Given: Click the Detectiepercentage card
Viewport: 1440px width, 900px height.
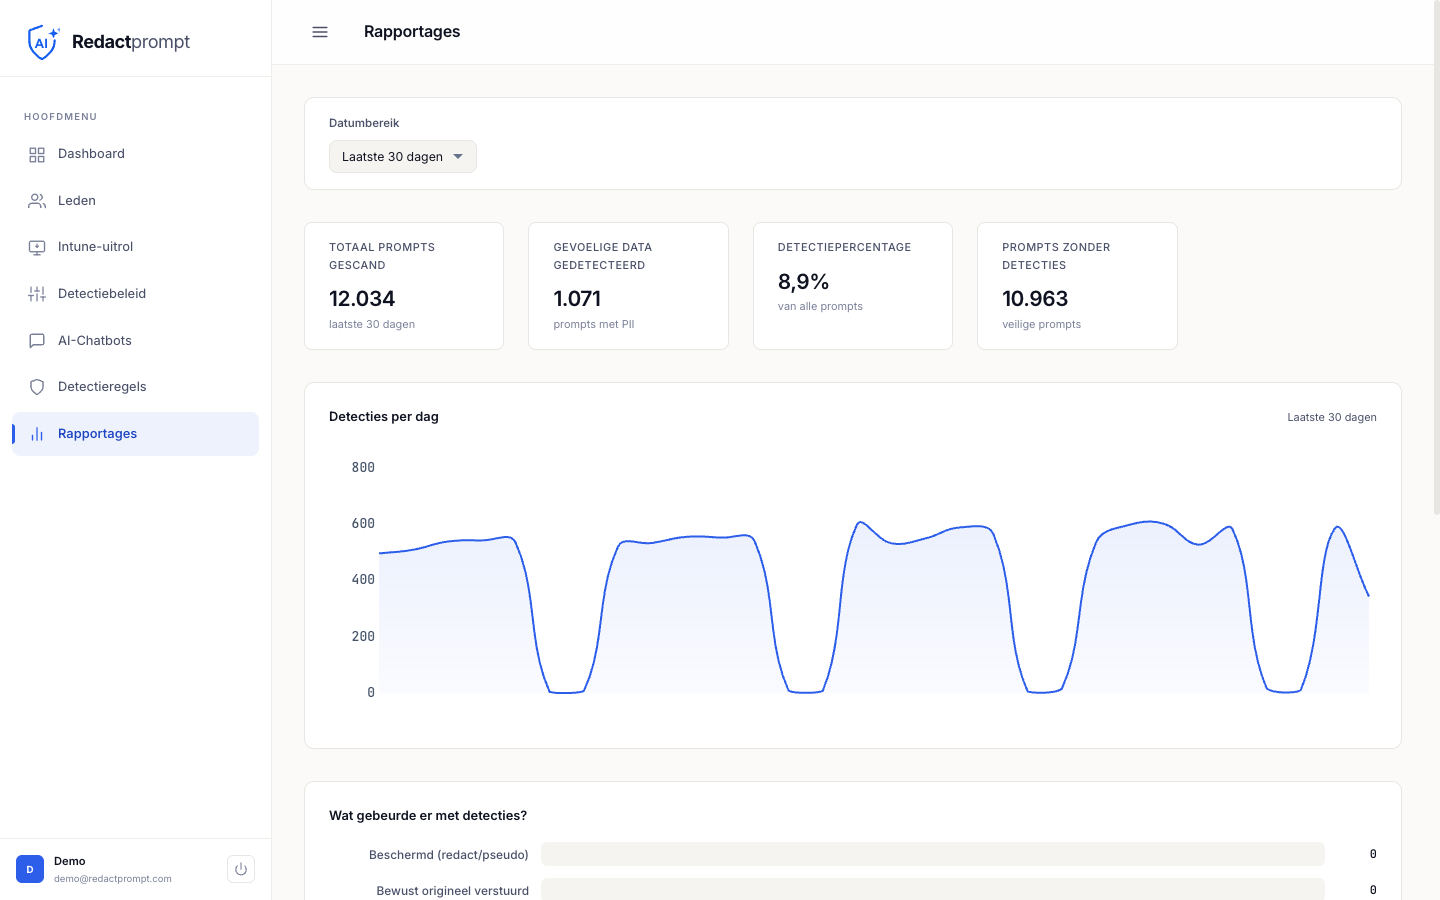Looking at the screenshot, I should point(853,286).
